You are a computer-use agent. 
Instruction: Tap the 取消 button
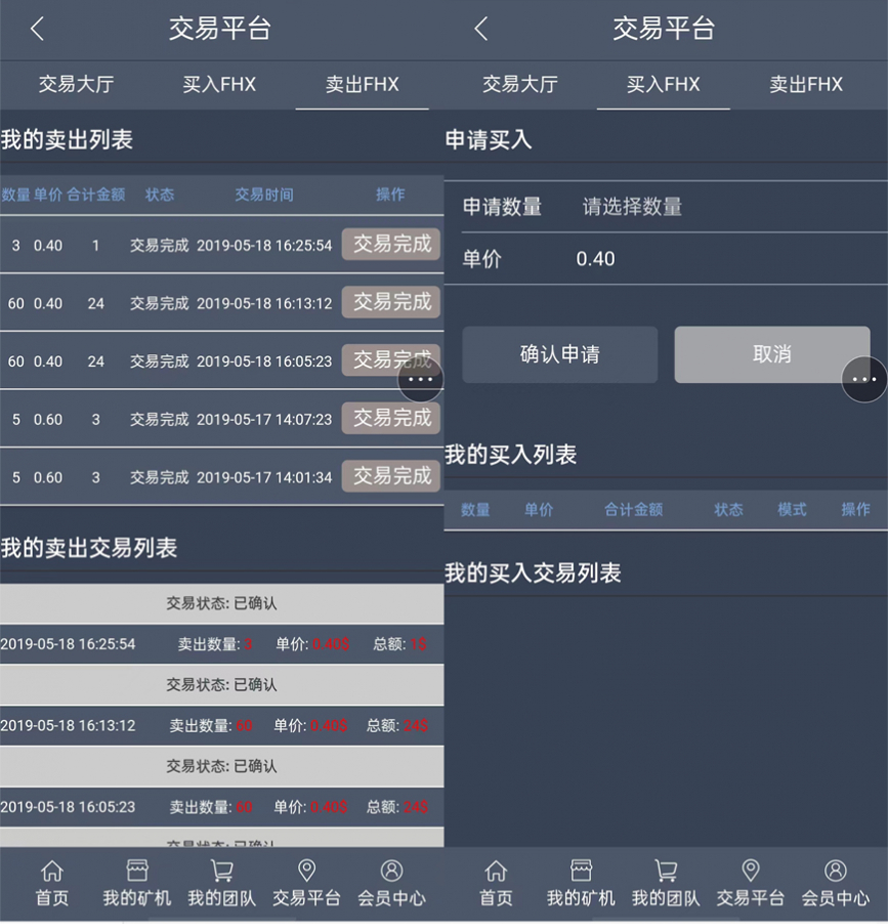point(772,355)
